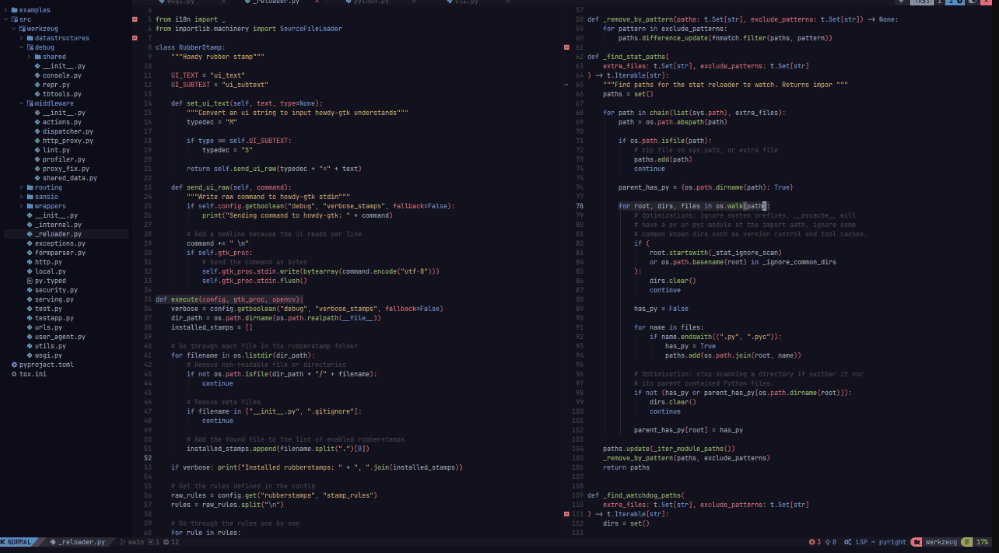Click the Python icon beside repr.py

[38, 85]
